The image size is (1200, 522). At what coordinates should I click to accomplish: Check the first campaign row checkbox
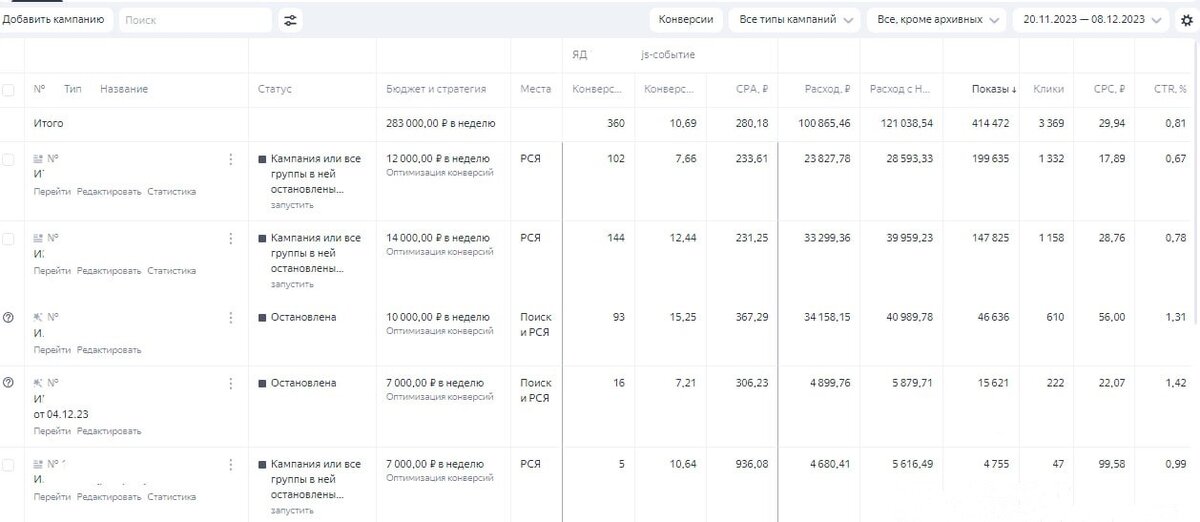coord(9,160)
